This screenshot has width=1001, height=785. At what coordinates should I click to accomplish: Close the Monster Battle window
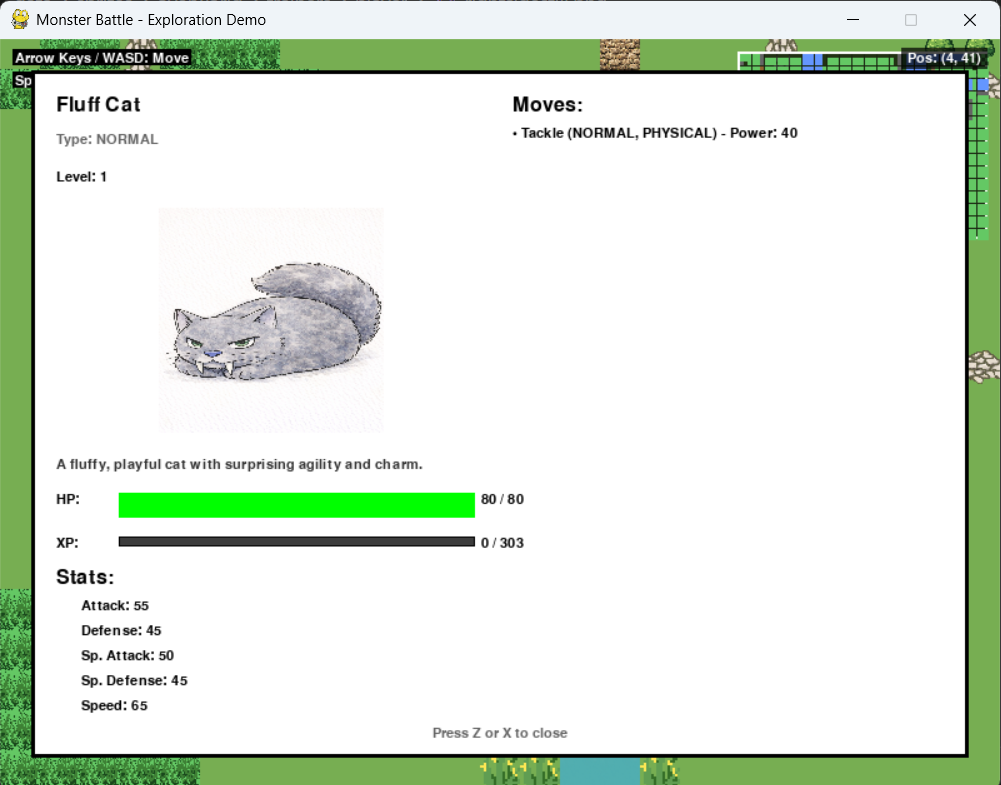970,20
